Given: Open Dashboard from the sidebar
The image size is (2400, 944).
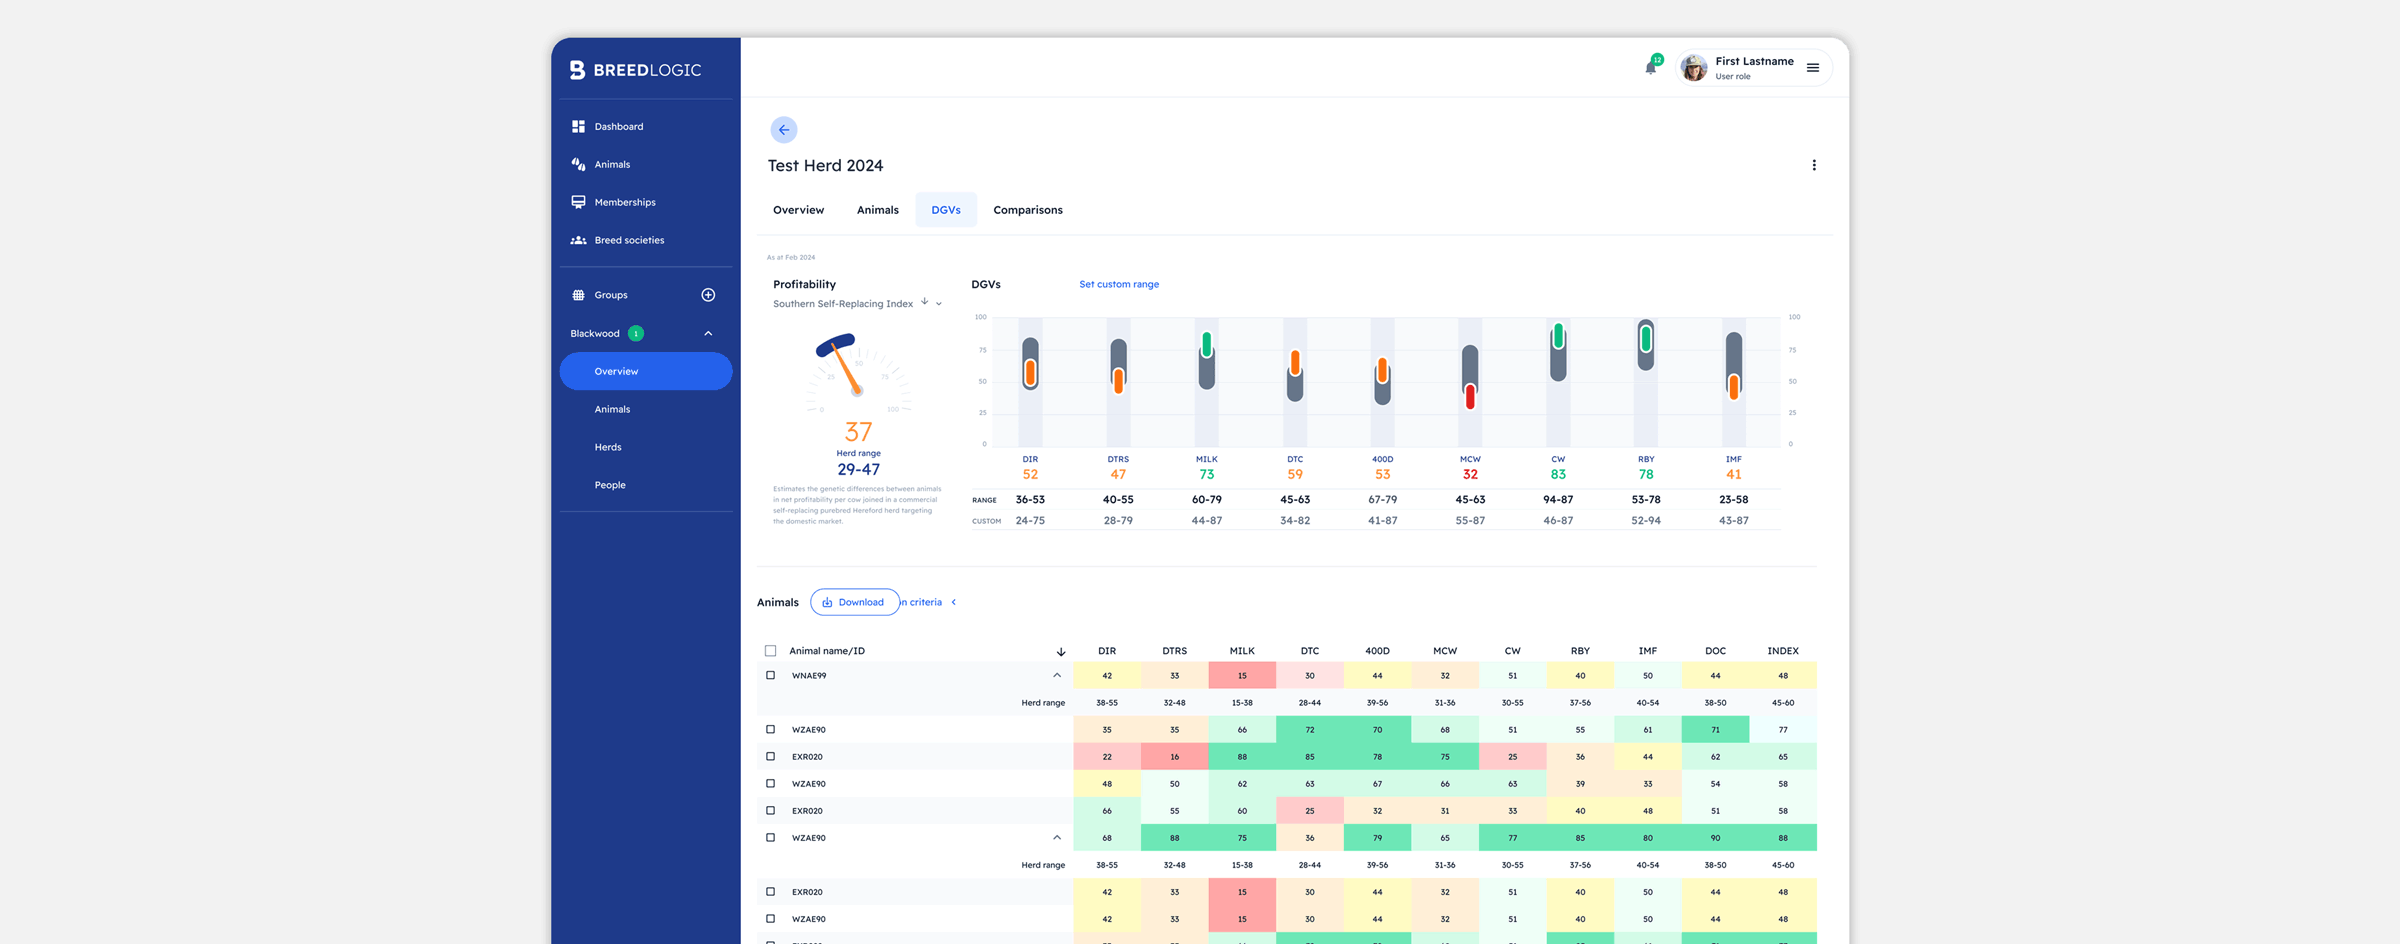Looking at the screenshot, I should [x=618, y=127].
